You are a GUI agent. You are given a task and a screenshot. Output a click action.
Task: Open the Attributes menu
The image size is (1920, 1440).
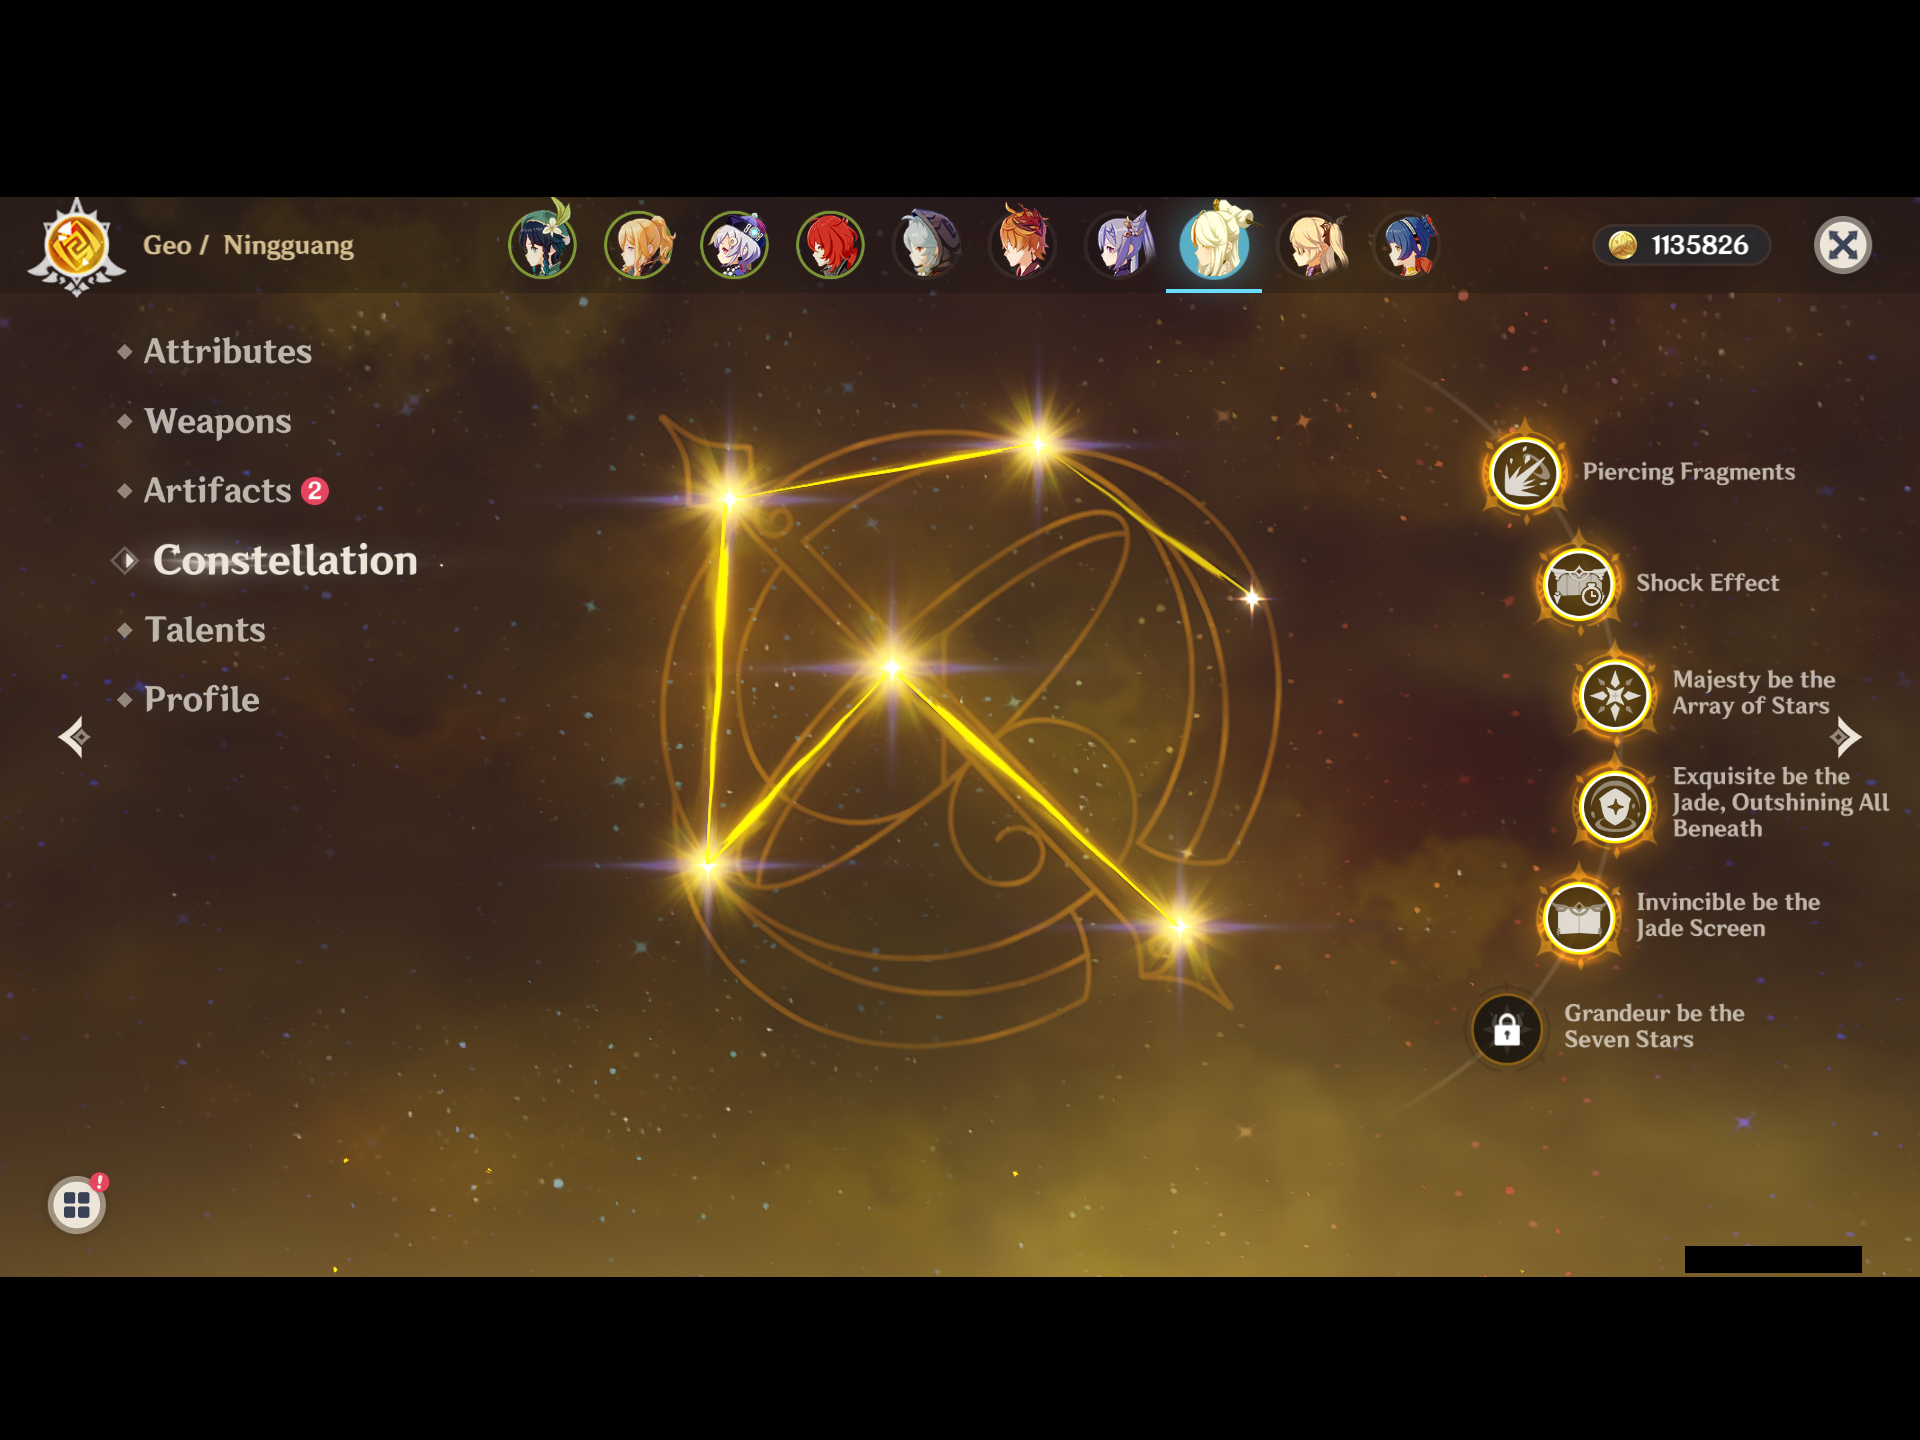click(x=228, y=351)
